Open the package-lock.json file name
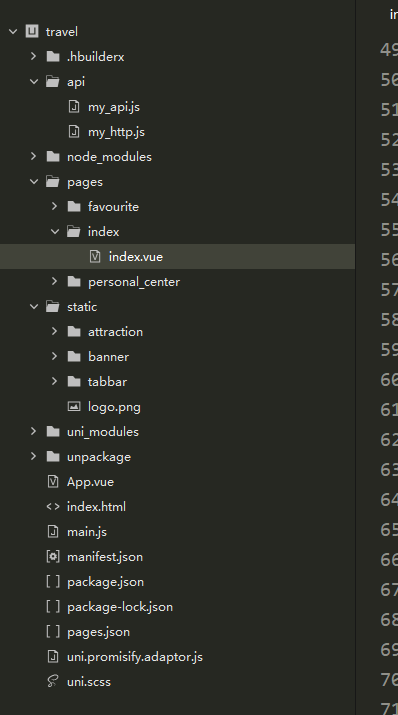Screen dimensions: 398x715 coord(120,607)
